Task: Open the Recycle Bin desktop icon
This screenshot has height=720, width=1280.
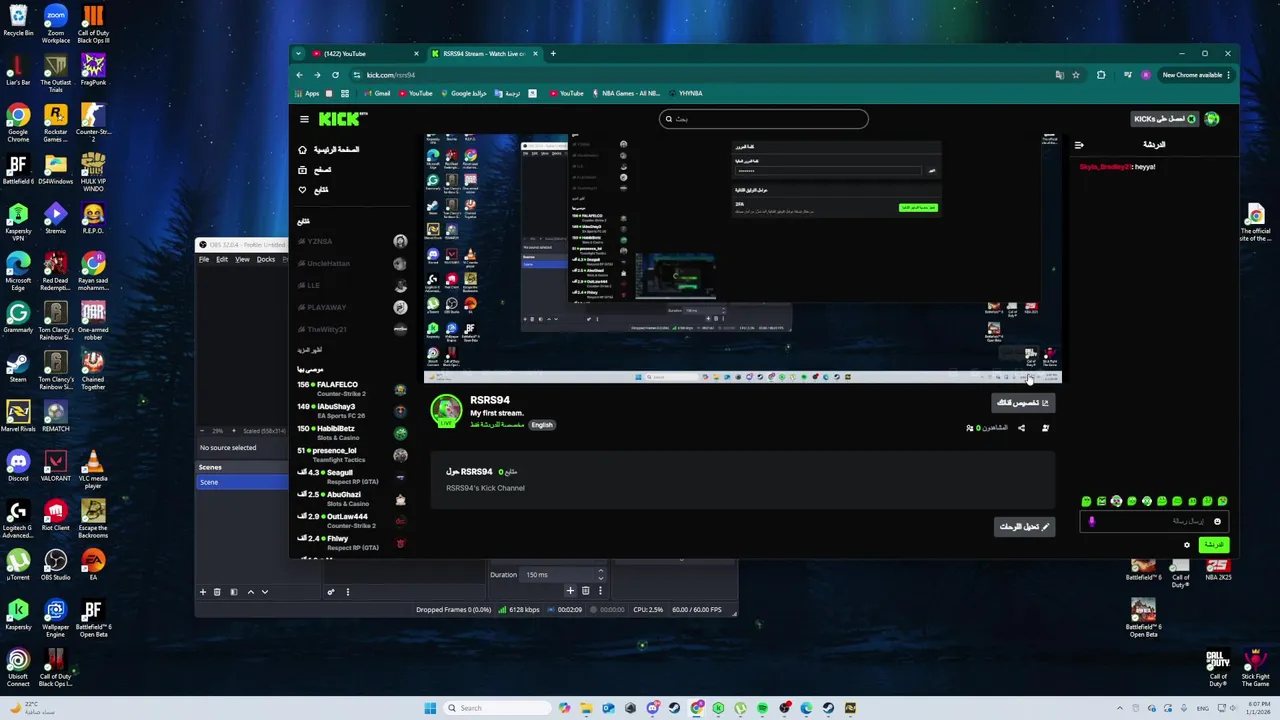Action: [18, 20]
